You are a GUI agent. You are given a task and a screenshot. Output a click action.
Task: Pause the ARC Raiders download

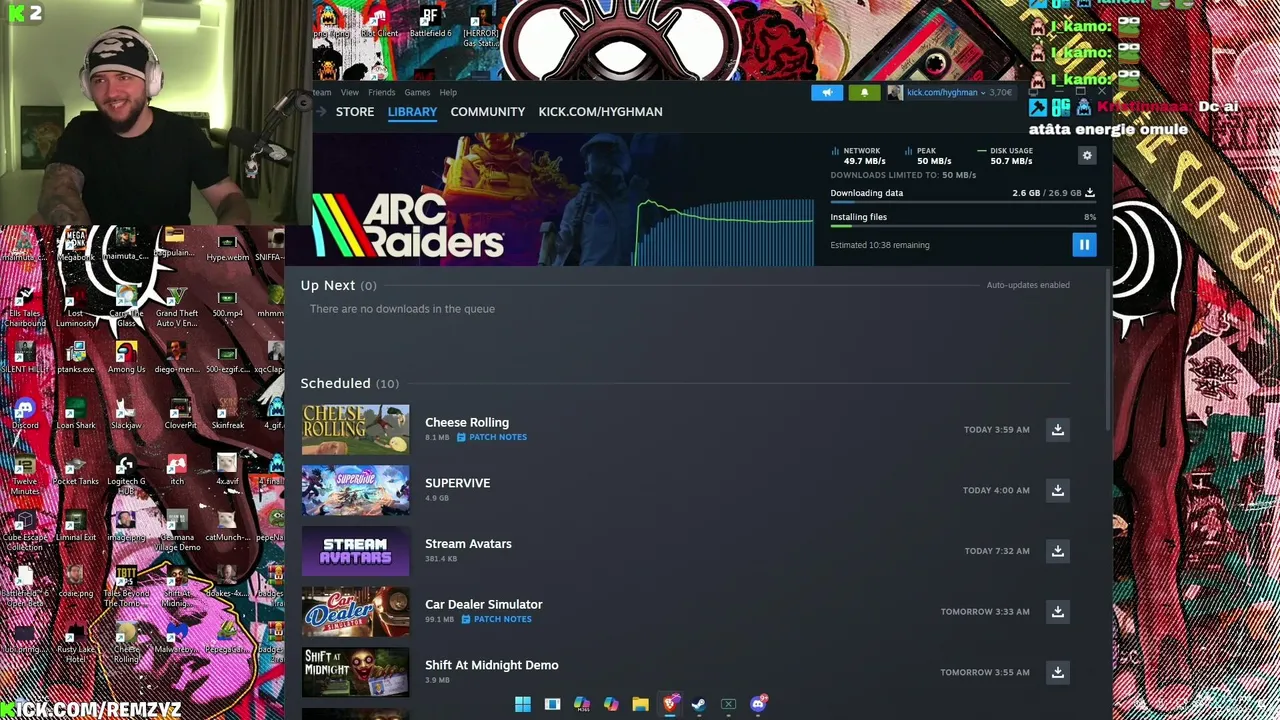1084,245
